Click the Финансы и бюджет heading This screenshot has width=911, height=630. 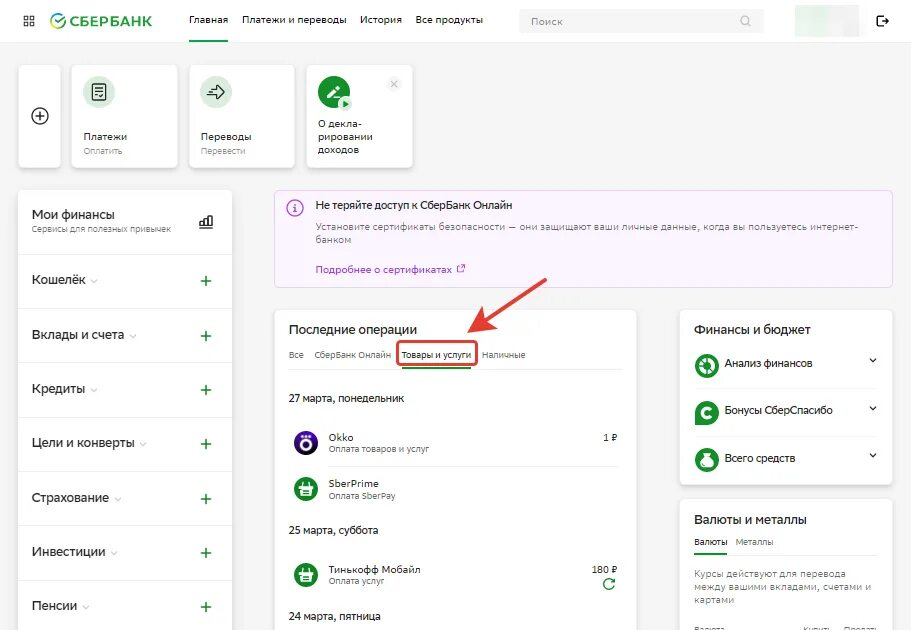coord(752,330)
